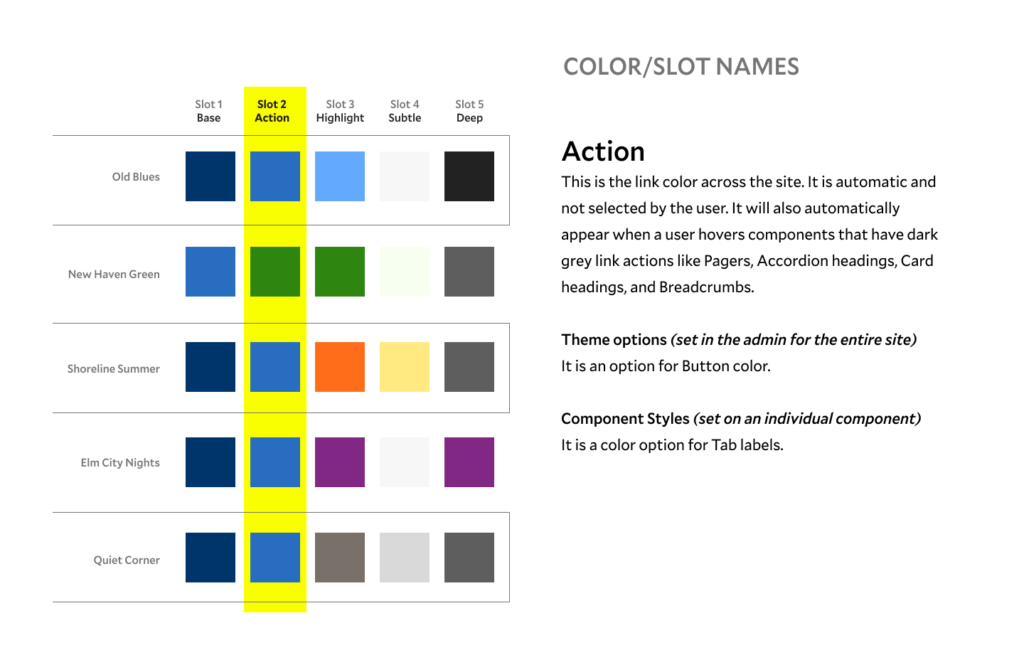Viewport: 1024px width, 650px height.
Task: Click the Slot 1 Base column header
Action: coord(209,111)
